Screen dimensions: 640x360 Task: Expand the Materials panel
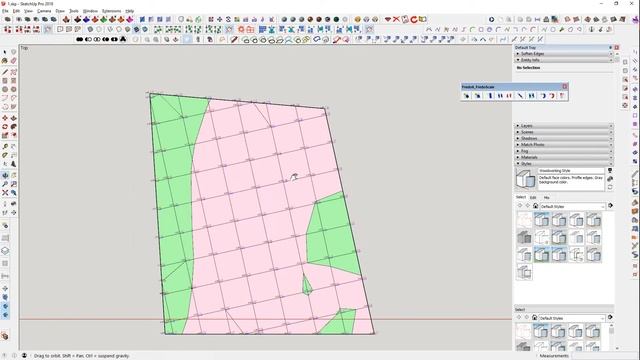564,157
